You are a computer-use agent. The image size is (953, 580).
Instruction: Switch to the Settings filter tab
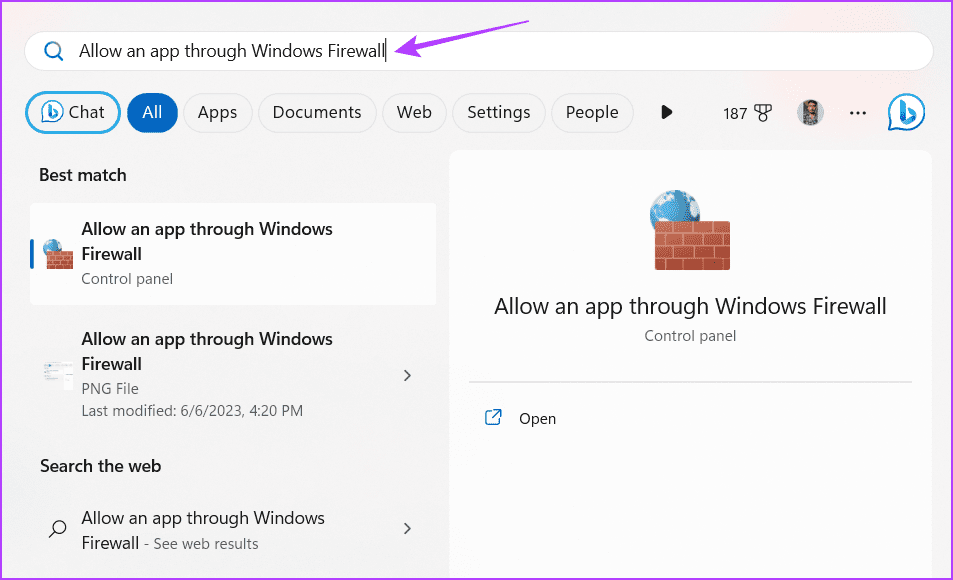pos(498,112)
